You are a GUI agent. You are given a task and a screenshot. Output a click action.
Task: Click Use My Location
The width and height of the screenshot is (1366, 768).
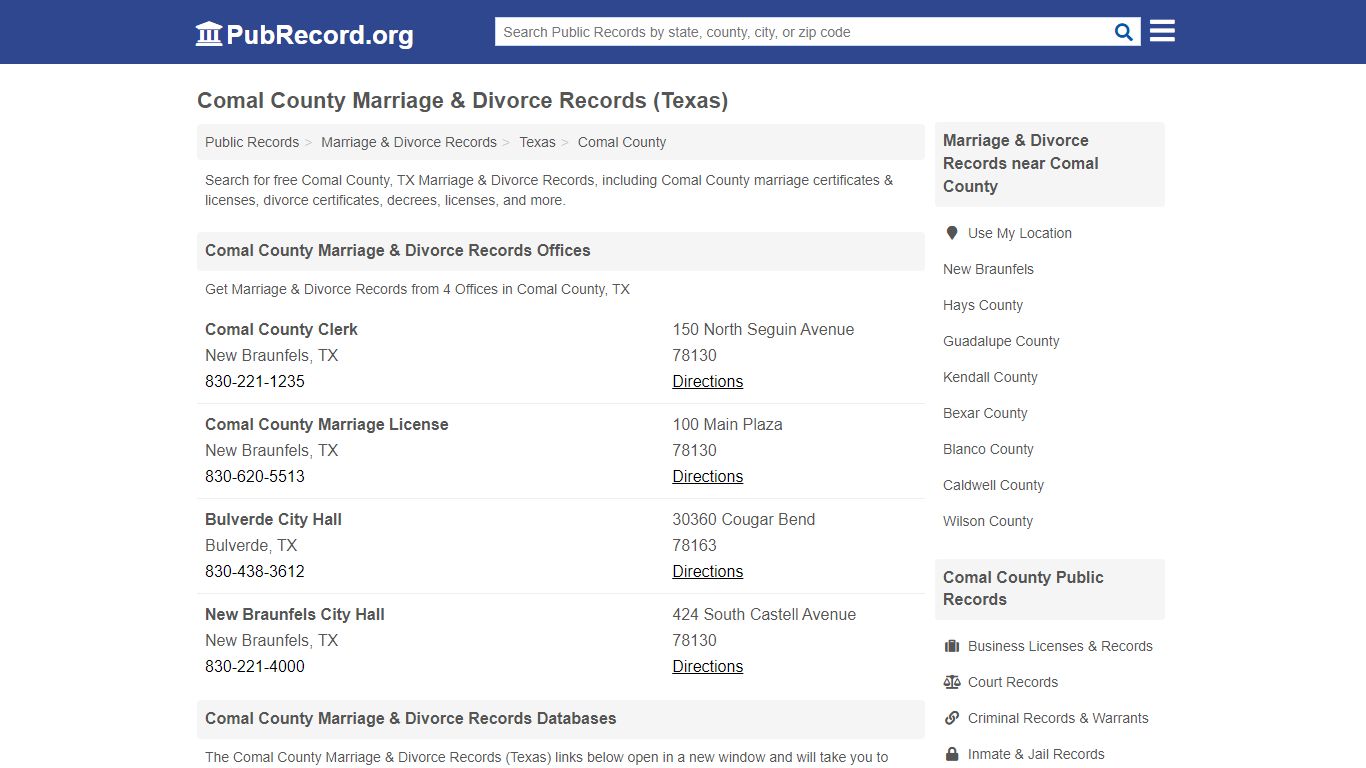tap(1020, 233)
